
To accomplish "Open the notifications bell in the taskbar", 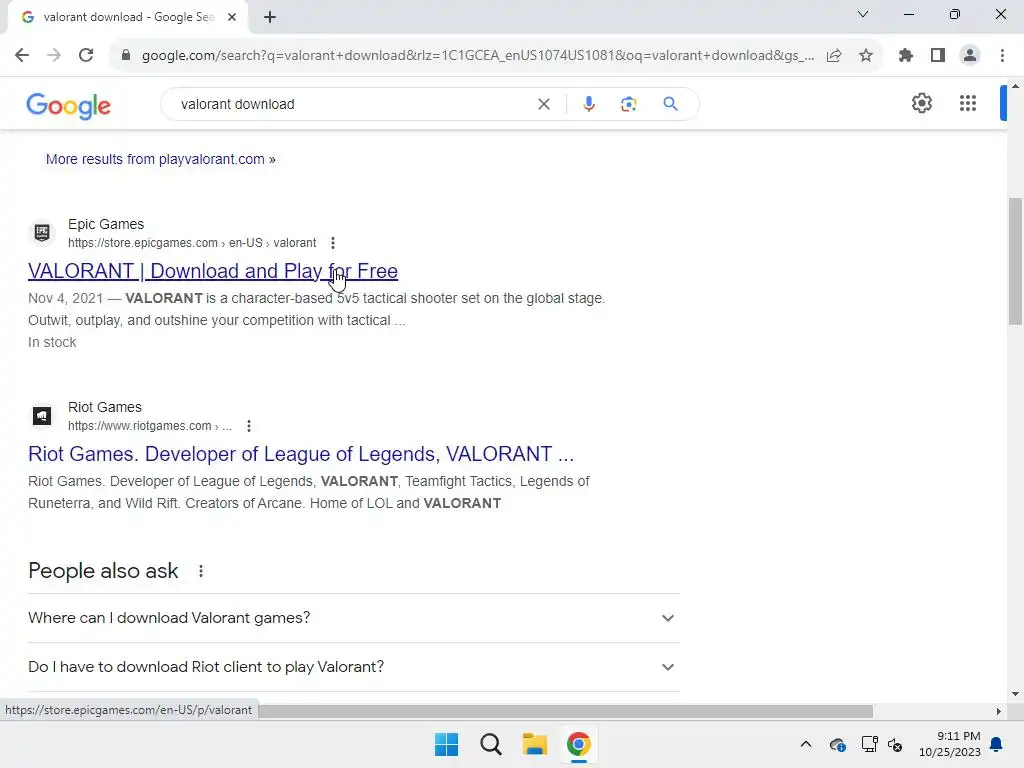I will tap(997, 744).
